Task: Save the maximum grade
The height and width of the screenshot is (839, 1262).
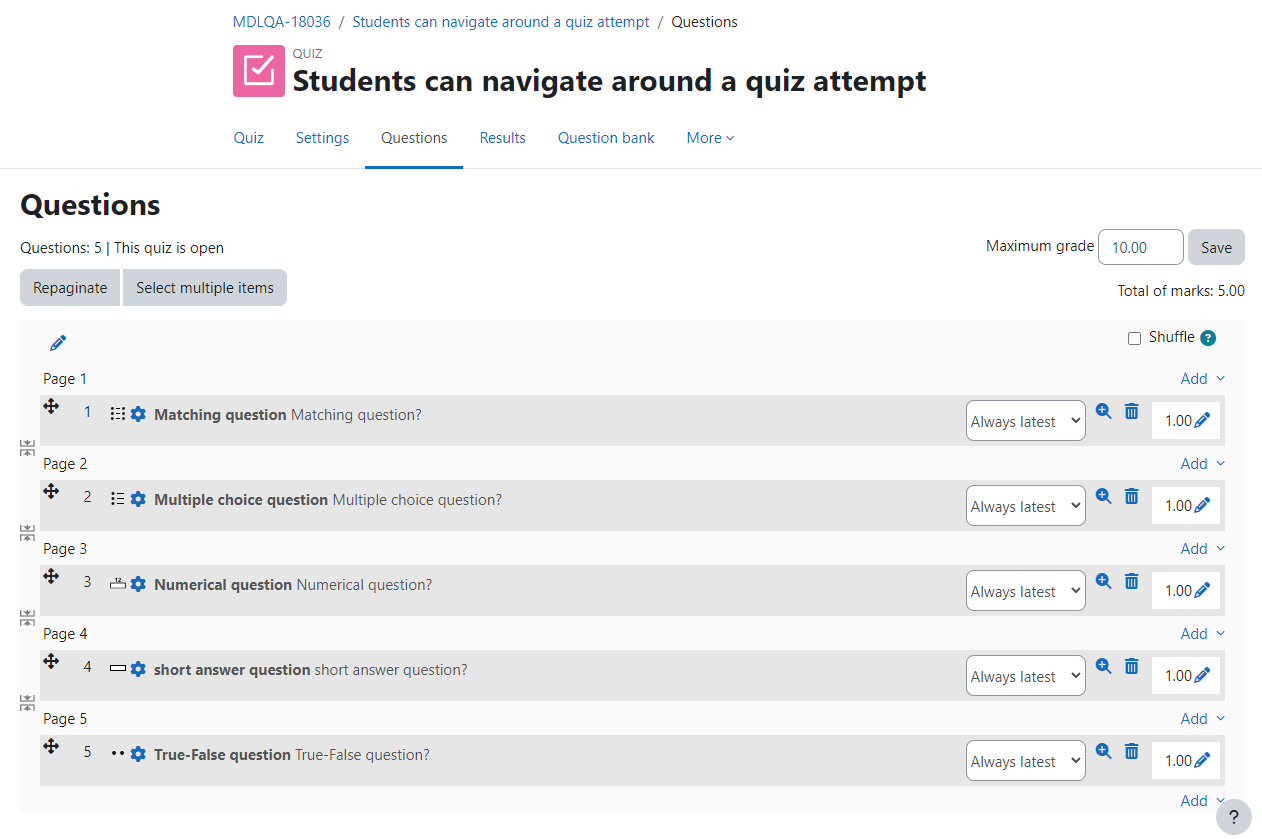Action: tap(1216, 247)
